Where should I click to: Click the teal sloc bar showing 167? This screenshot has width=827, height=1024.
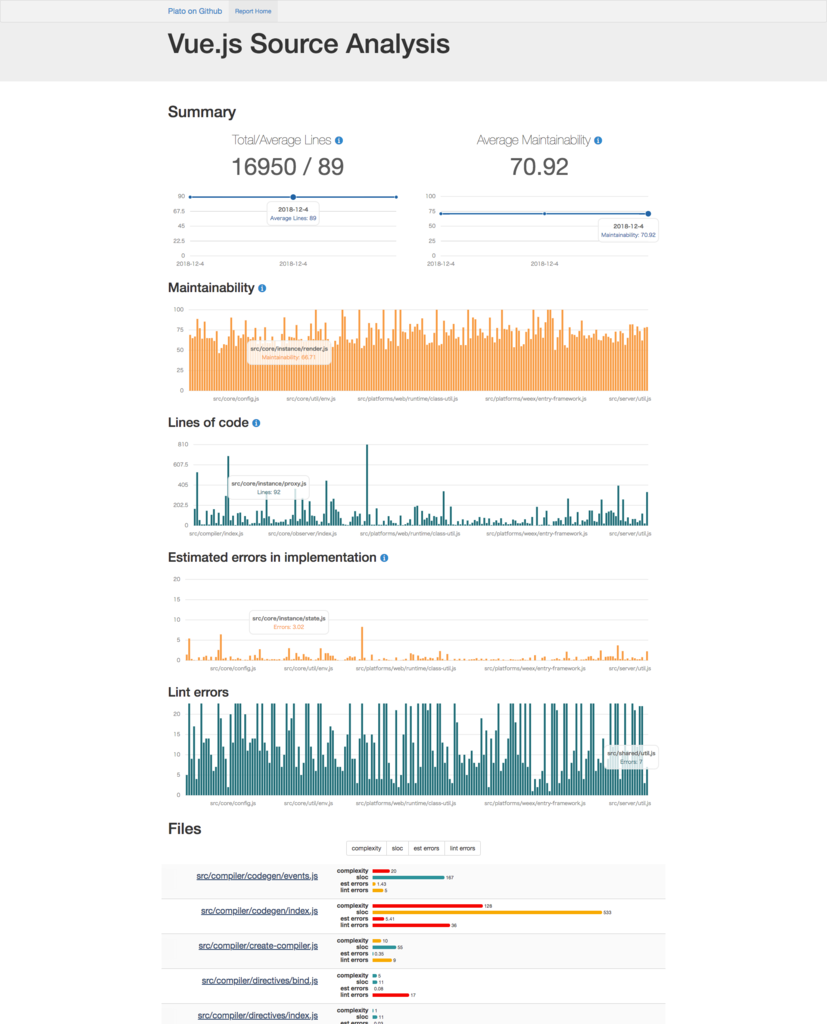coord(408,878)
